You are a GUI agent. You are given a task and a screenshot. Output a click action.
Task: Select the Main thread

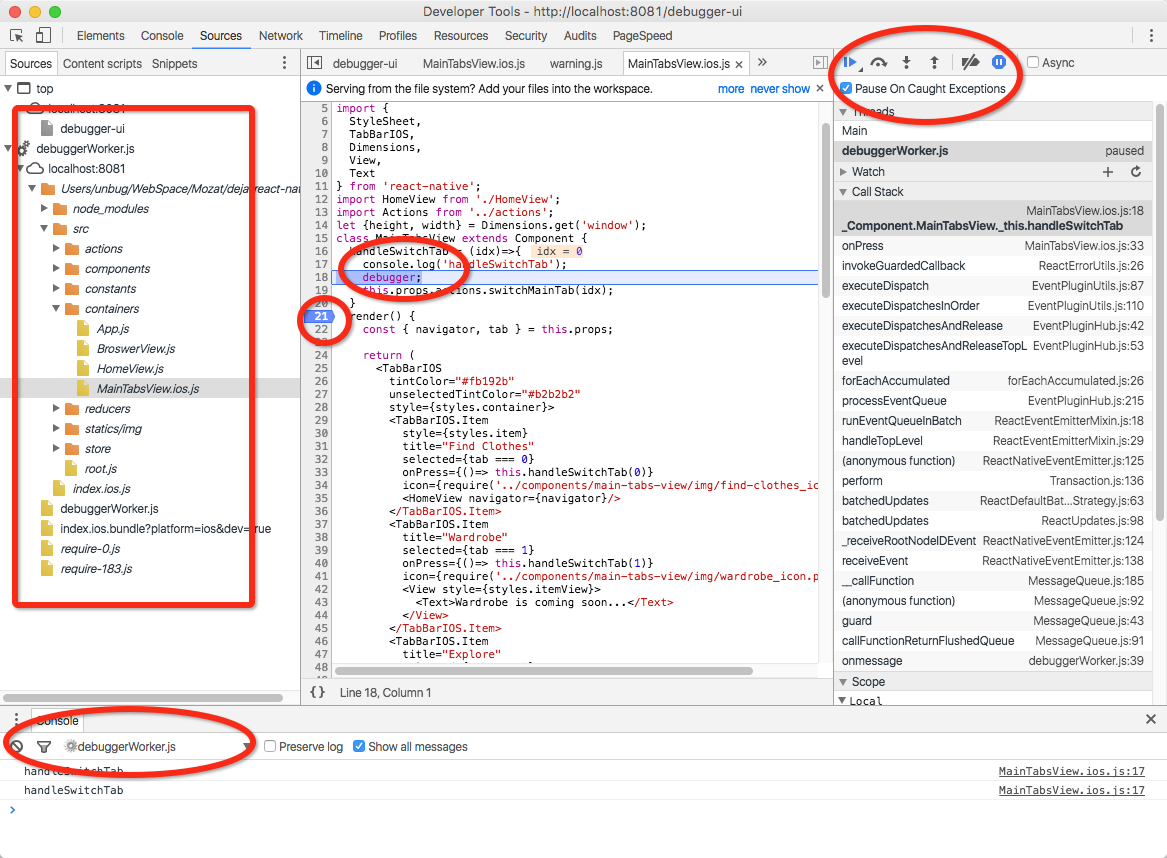pos(993,131)
